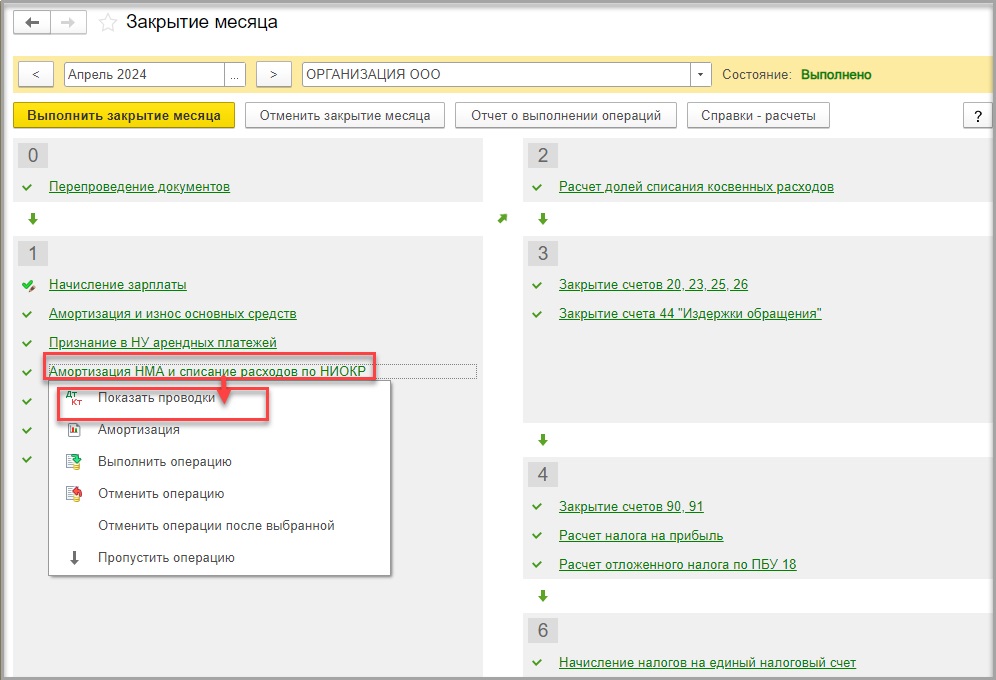Switch to the next month
Screen dimensions: 996x680
274,74
